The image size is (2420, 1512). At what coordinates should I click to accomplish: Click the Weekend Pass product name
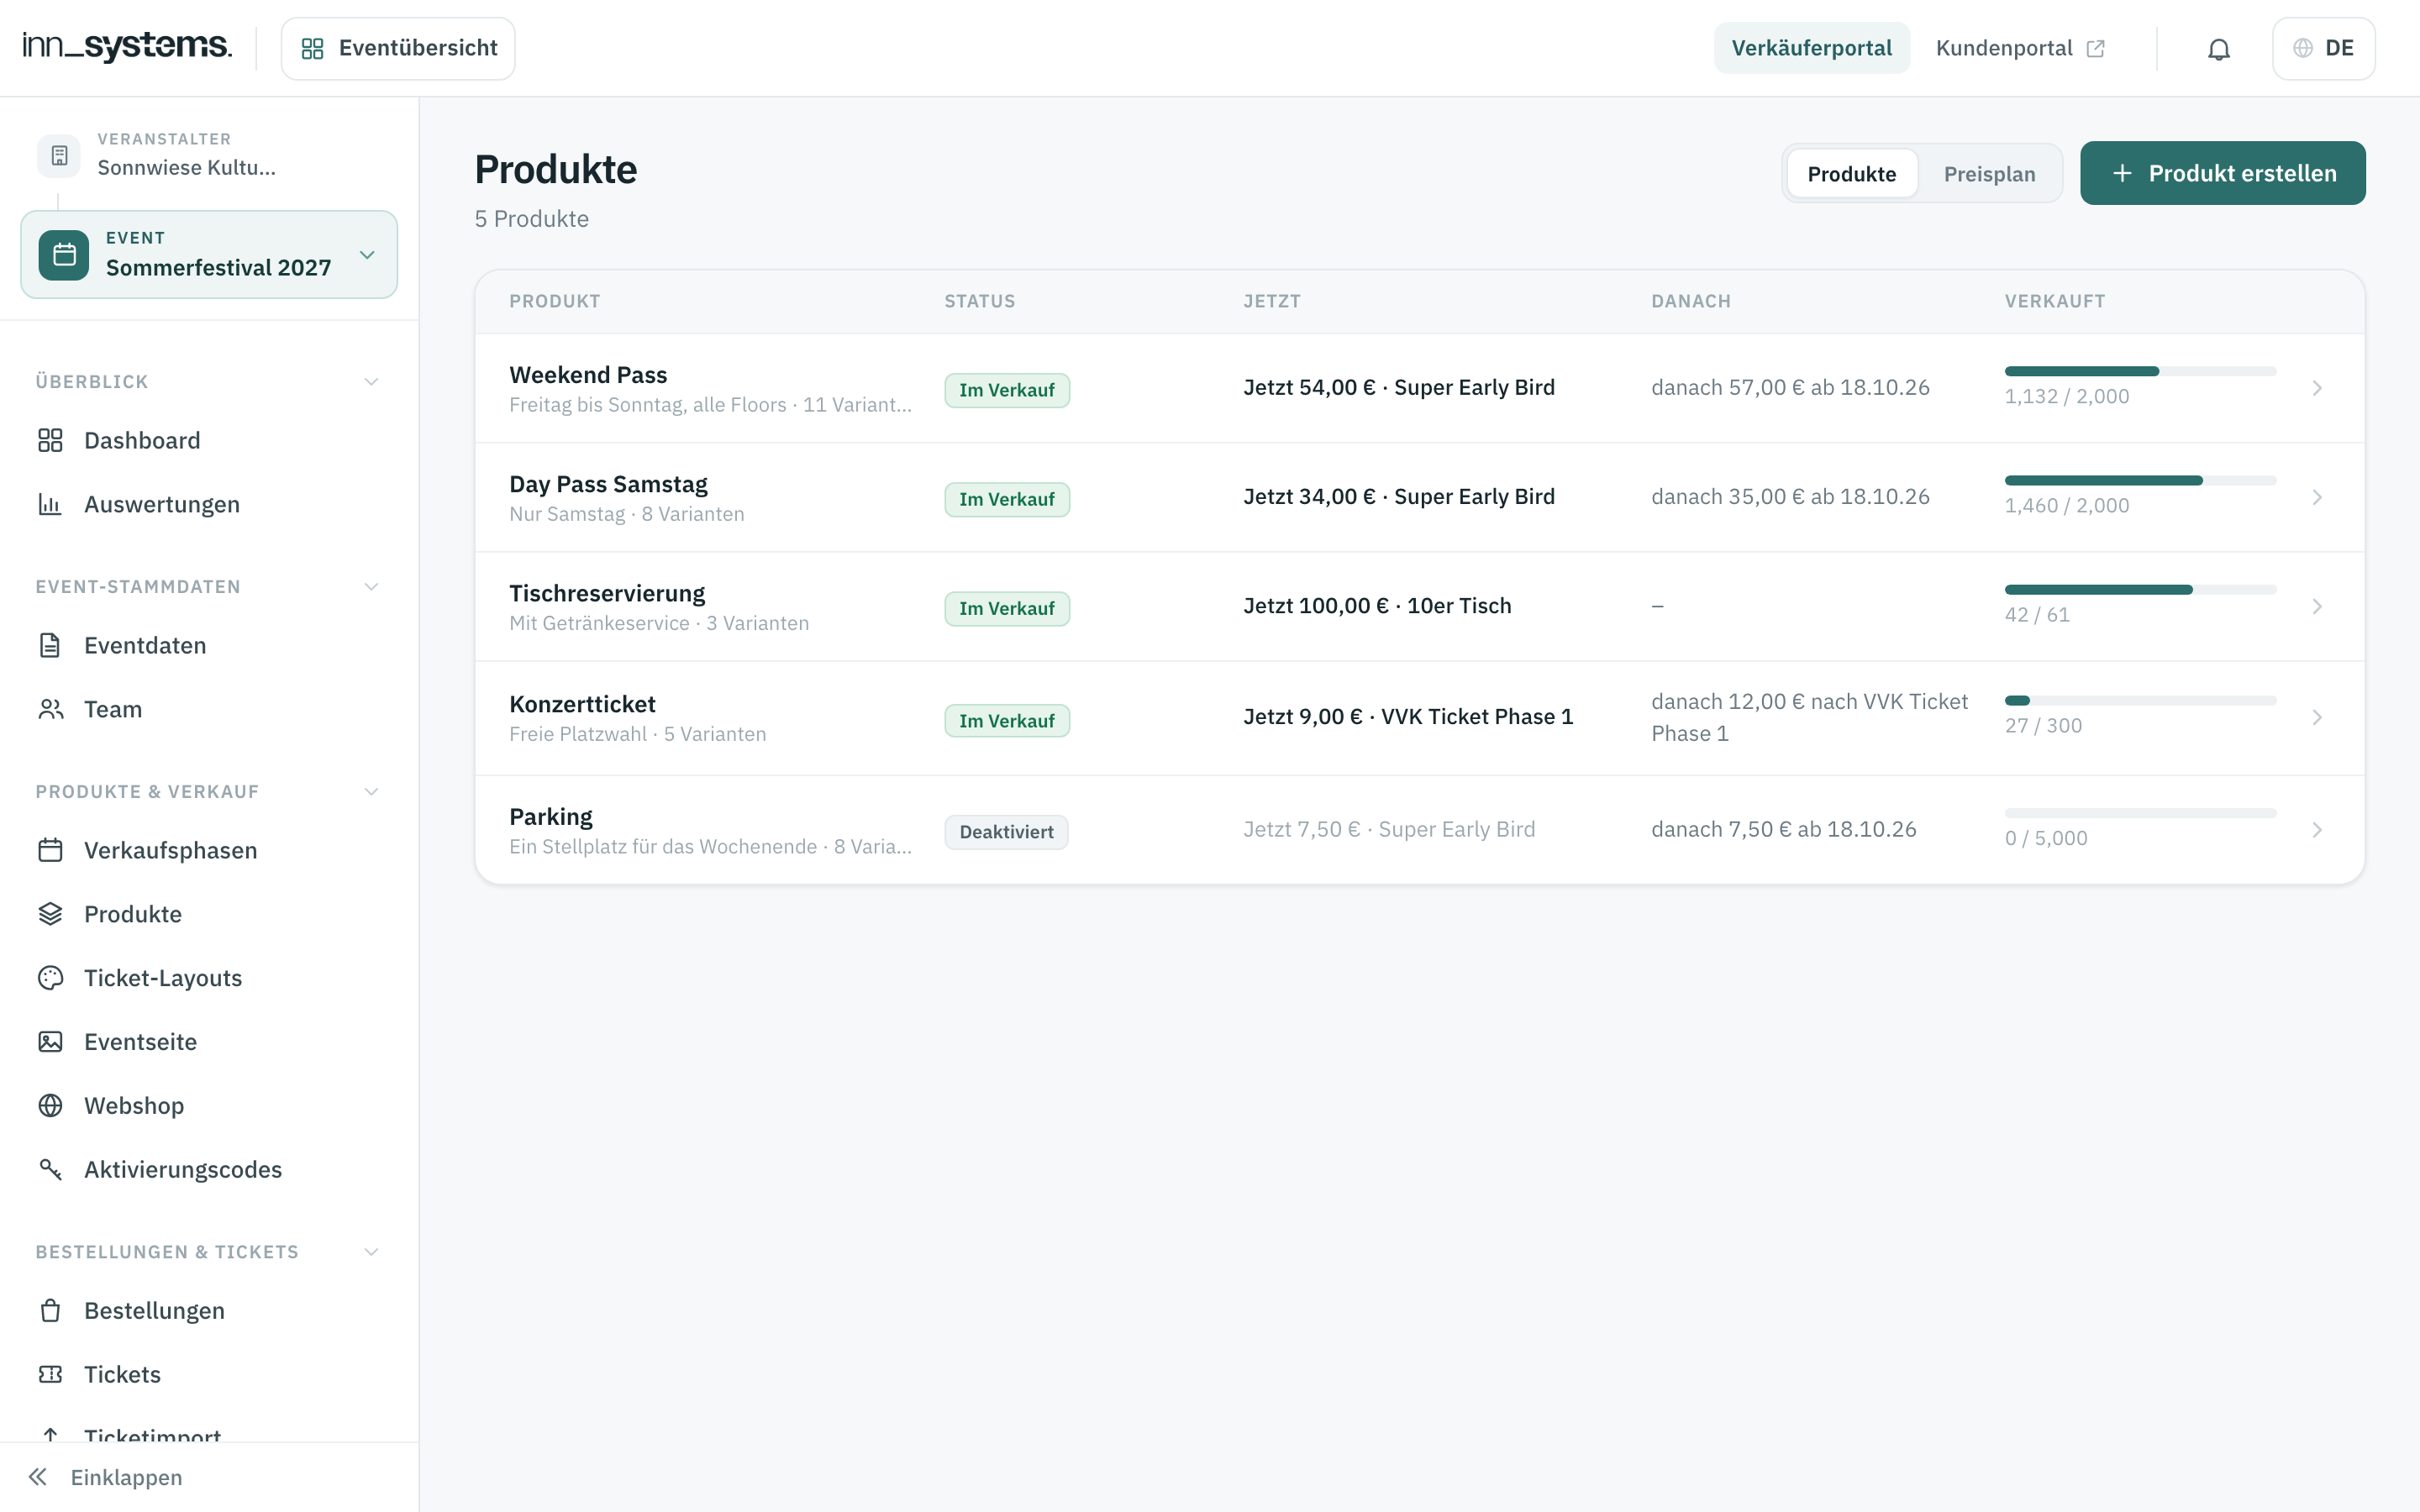(x=588, y=375)
